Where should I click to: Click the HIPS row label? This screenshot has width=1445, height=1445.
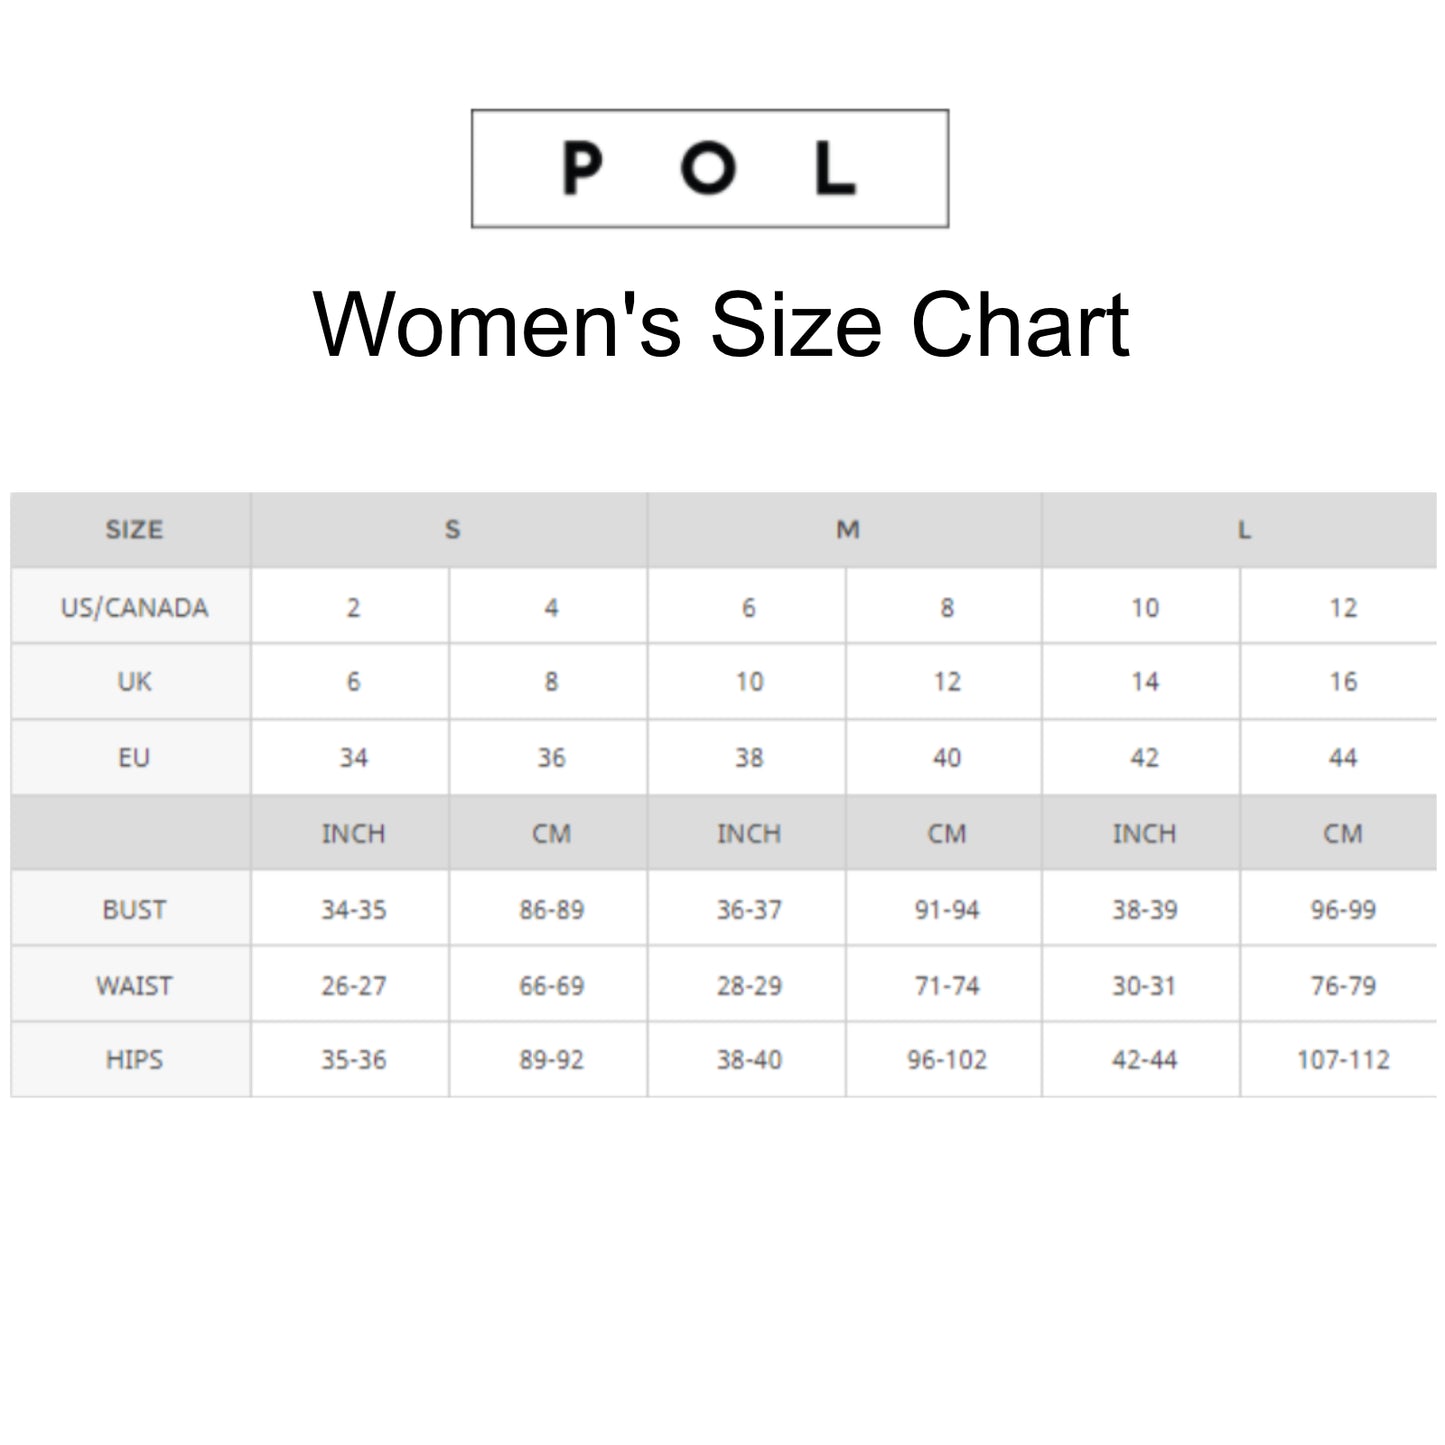[134, 1060]
